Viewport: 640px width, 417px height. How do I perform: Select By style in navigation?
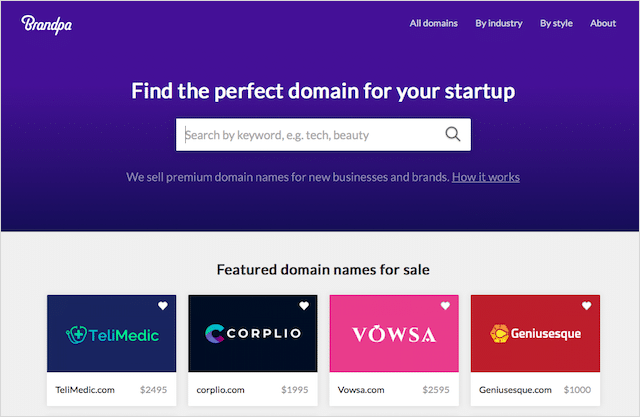pyautogui.click(x=556, y=23)
